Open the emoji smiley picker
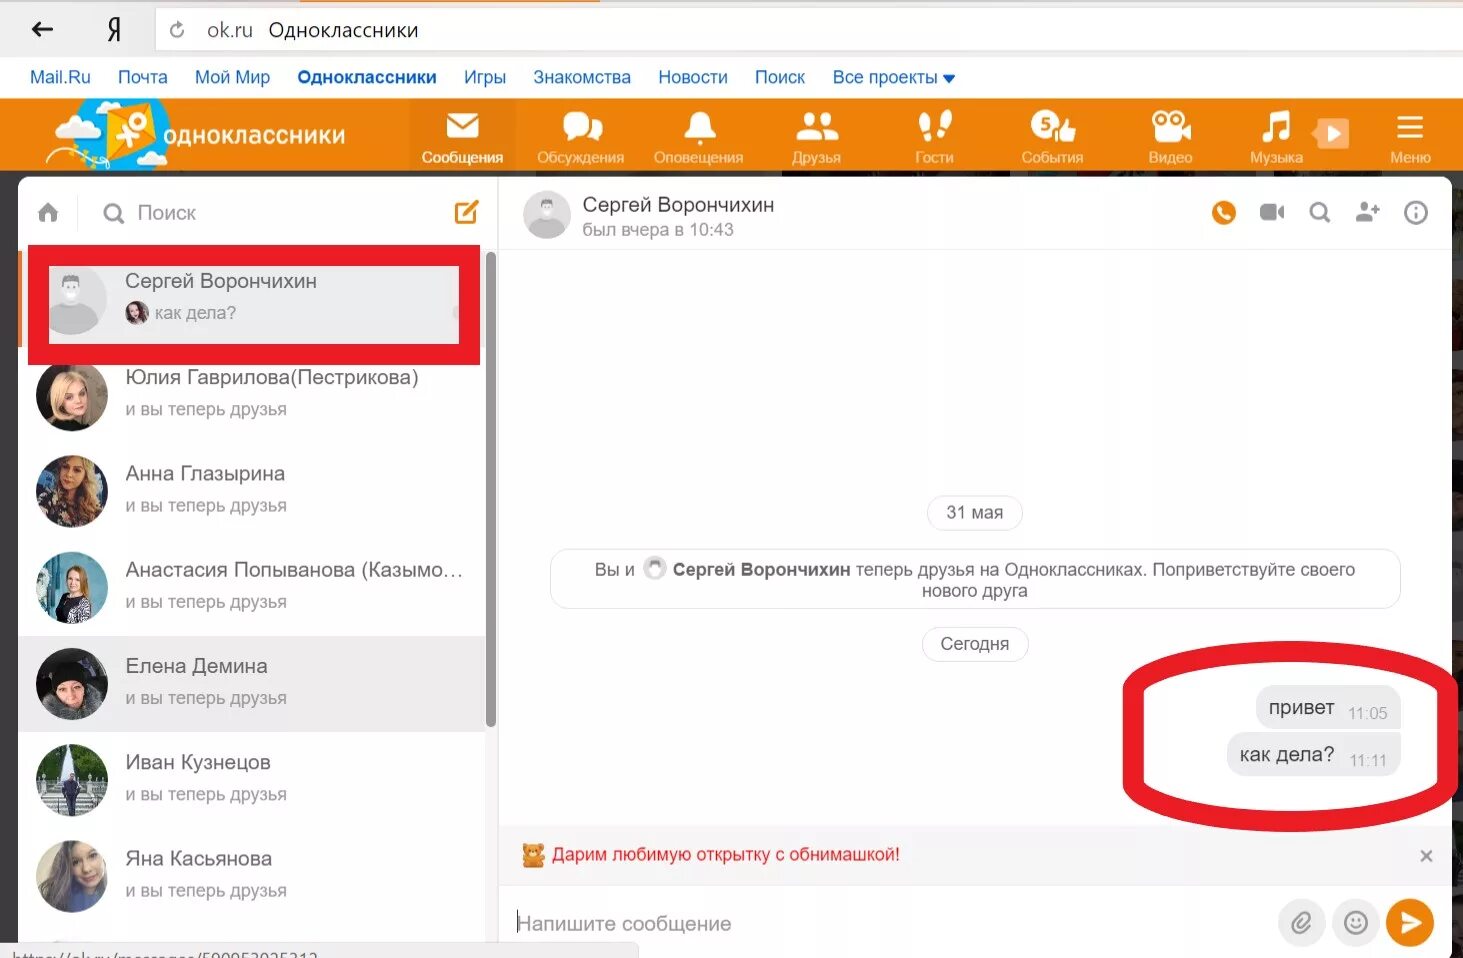Image resolution: width=1463 pixels, height=958 pixels. coord(1356,923)
